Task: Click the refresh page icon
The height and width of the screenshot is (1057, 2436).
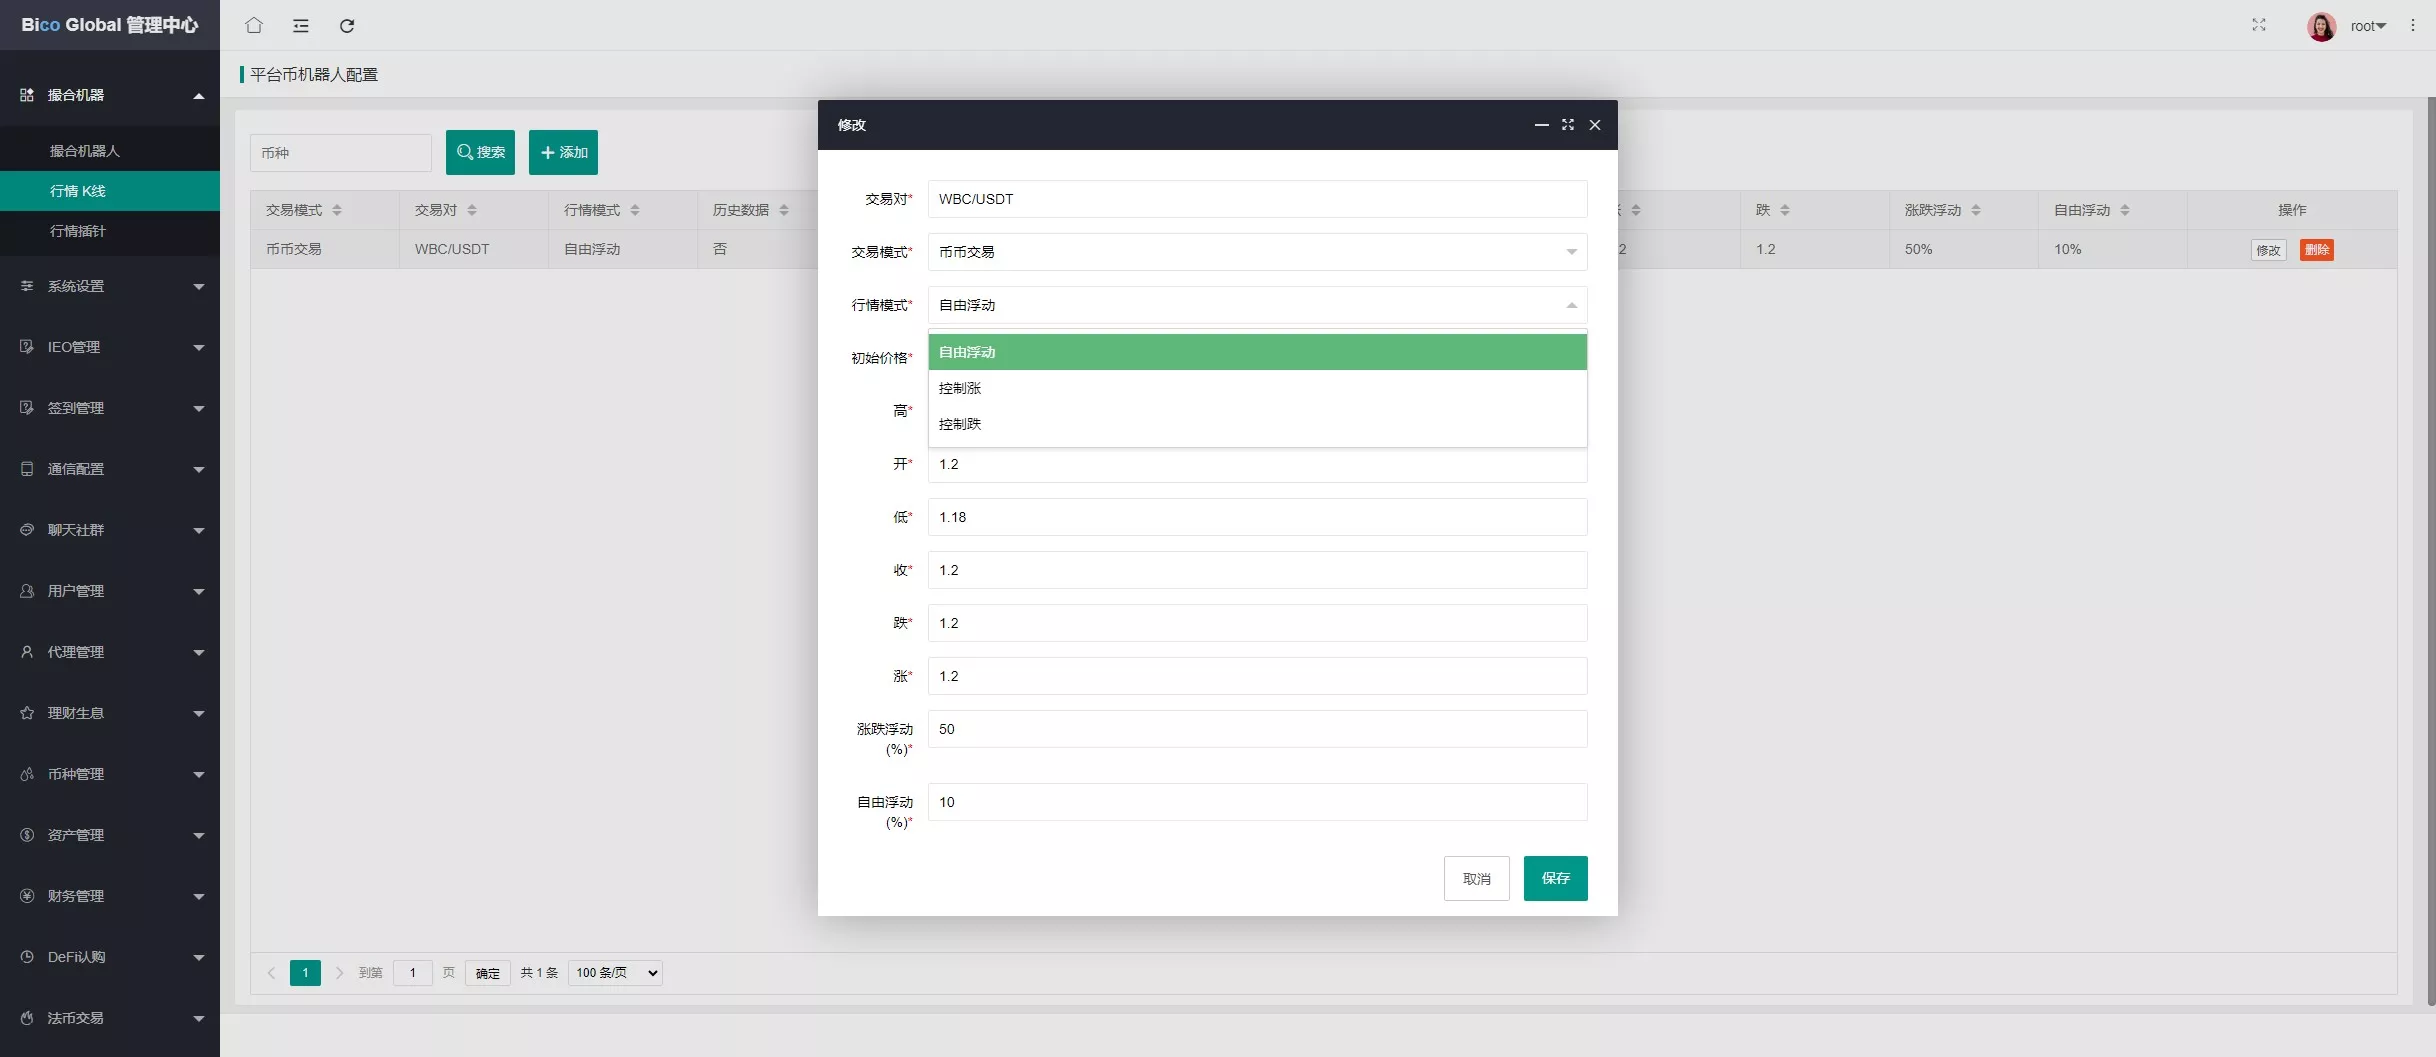Action: click(x=347, y=25)
